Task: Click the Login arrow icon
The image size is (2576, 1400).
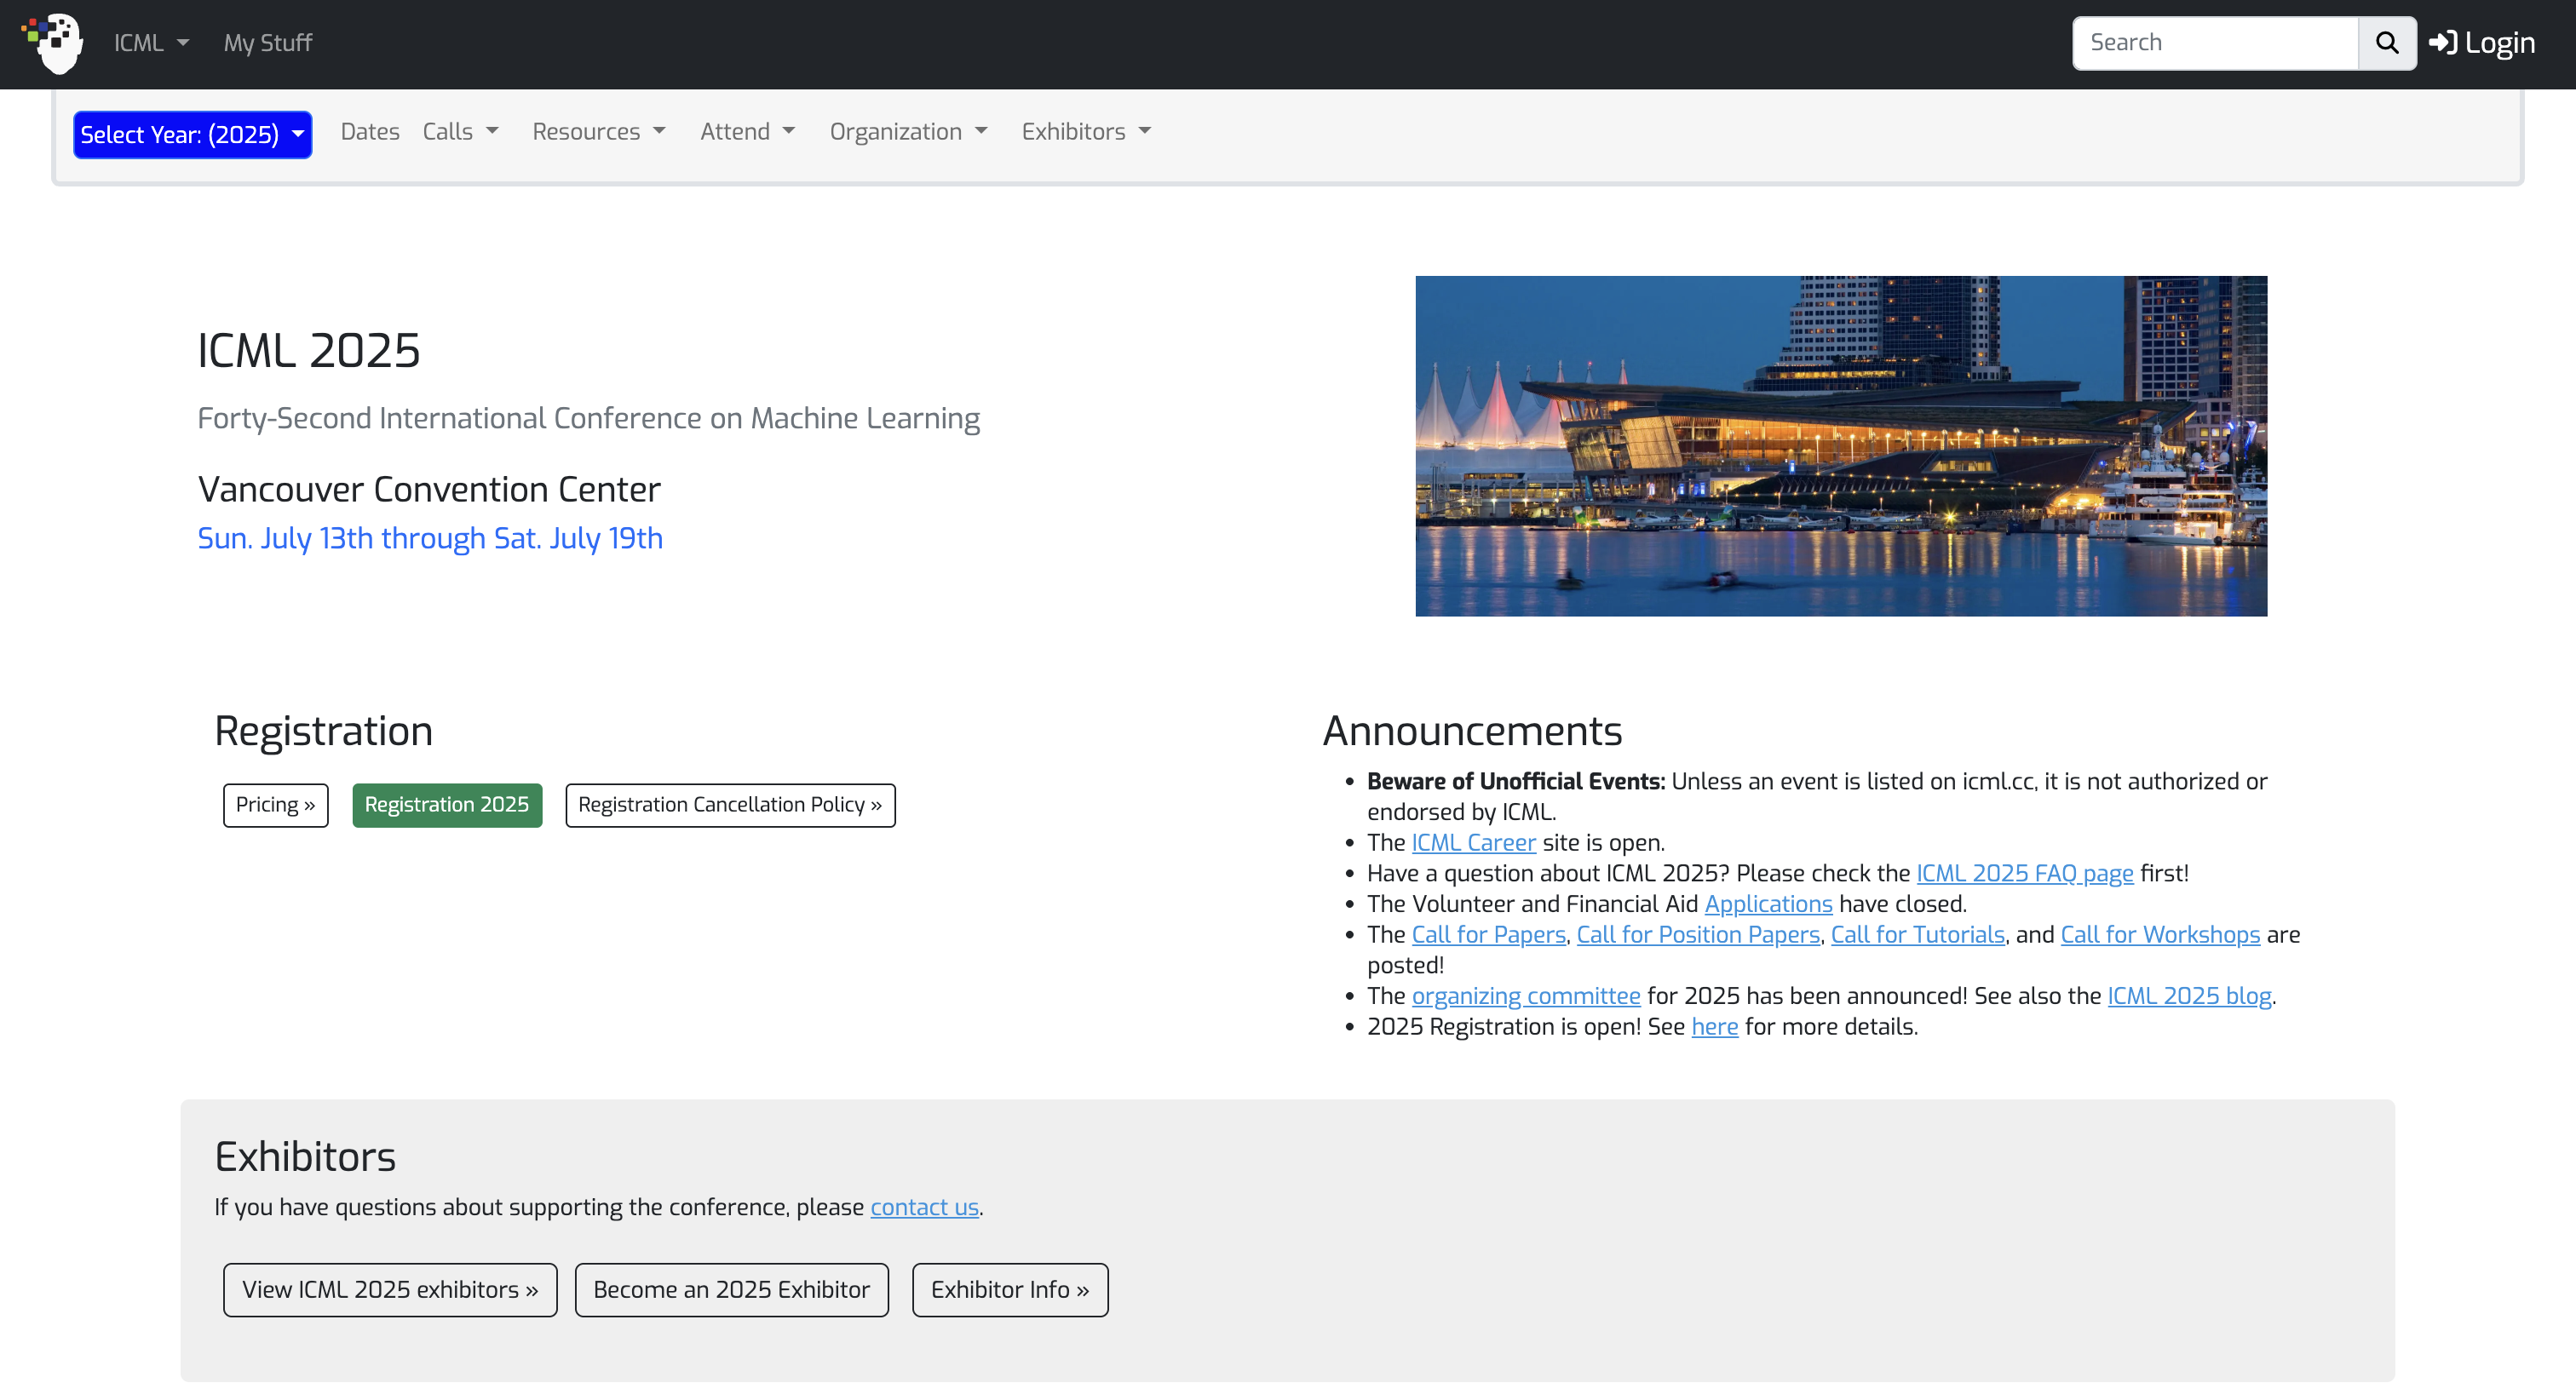Action: pyautogui.click(x=2443, y=43)
